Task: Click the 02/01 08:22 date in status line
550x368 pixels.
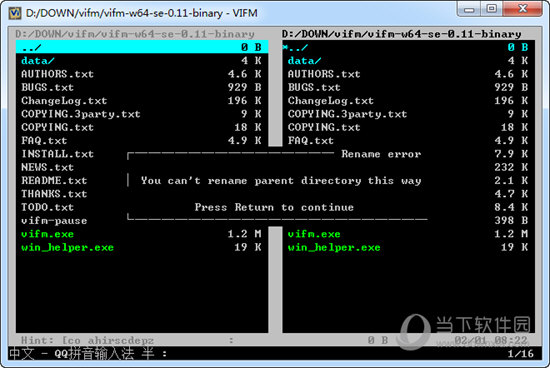Action: click(x=491, y=340)
